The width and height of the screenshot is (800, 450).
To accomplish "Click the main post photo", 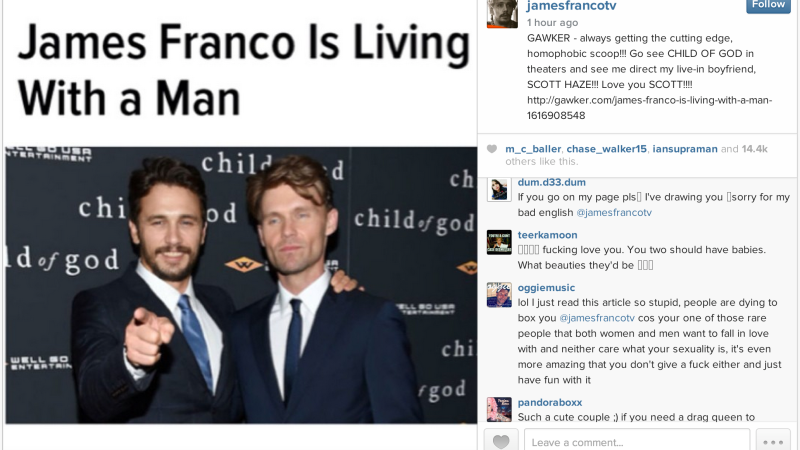I will click(x=241, y=285).
